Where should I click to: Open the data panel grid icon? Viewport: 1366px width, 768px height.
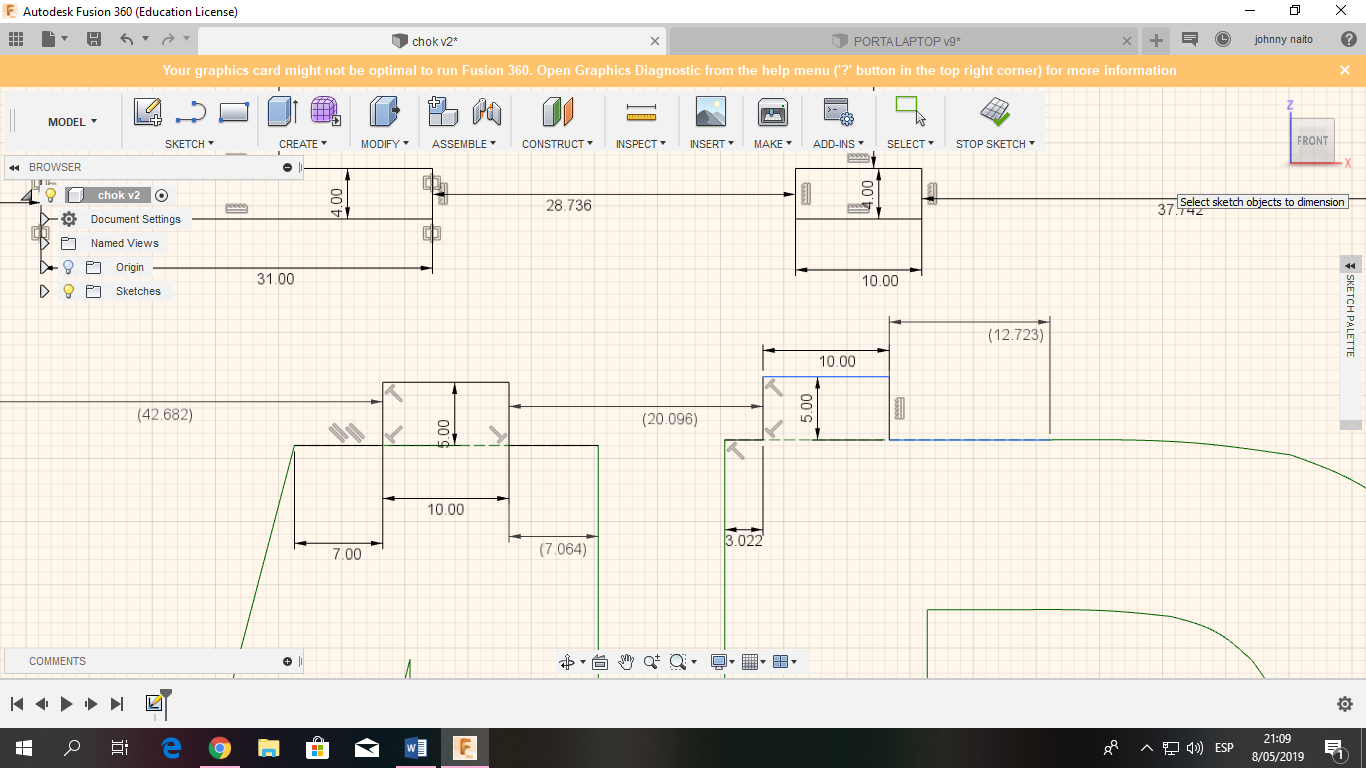[x=15, y=39]
